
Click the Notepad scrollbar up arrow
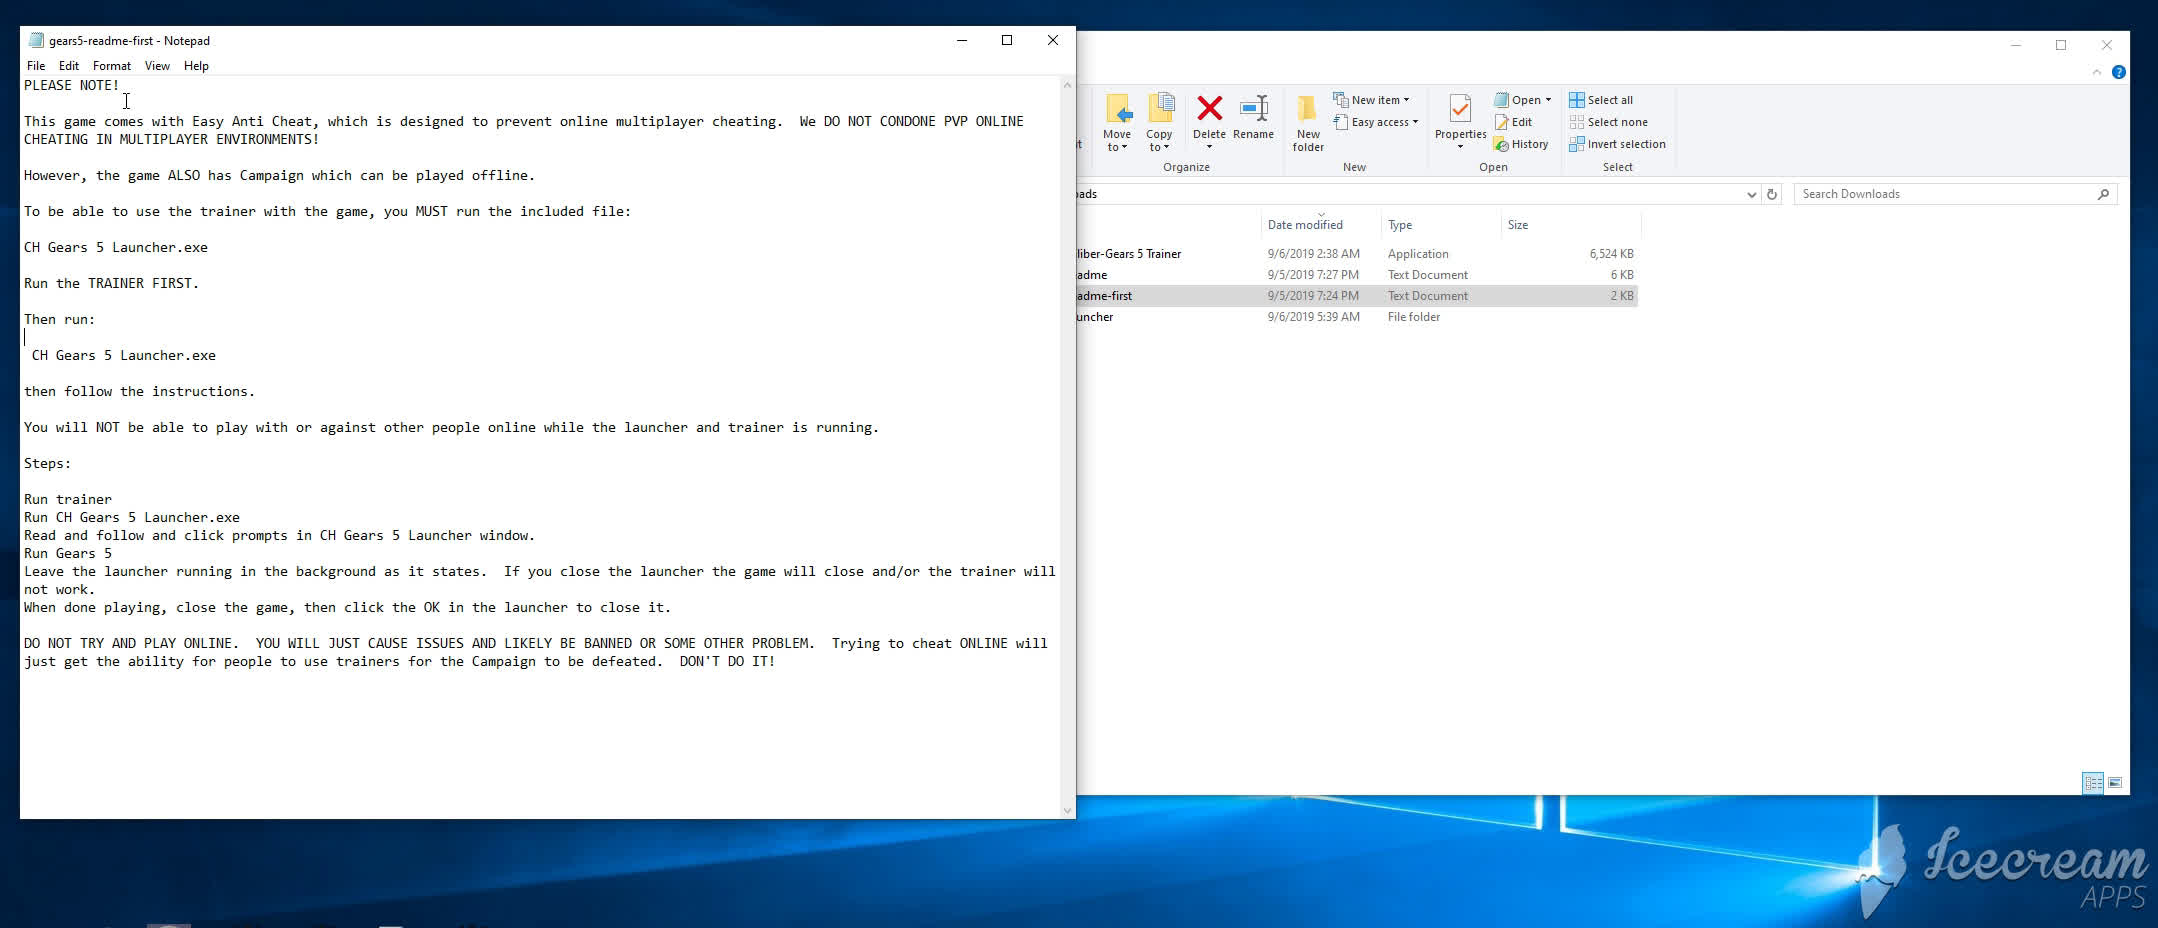[x=1067, y=85]
